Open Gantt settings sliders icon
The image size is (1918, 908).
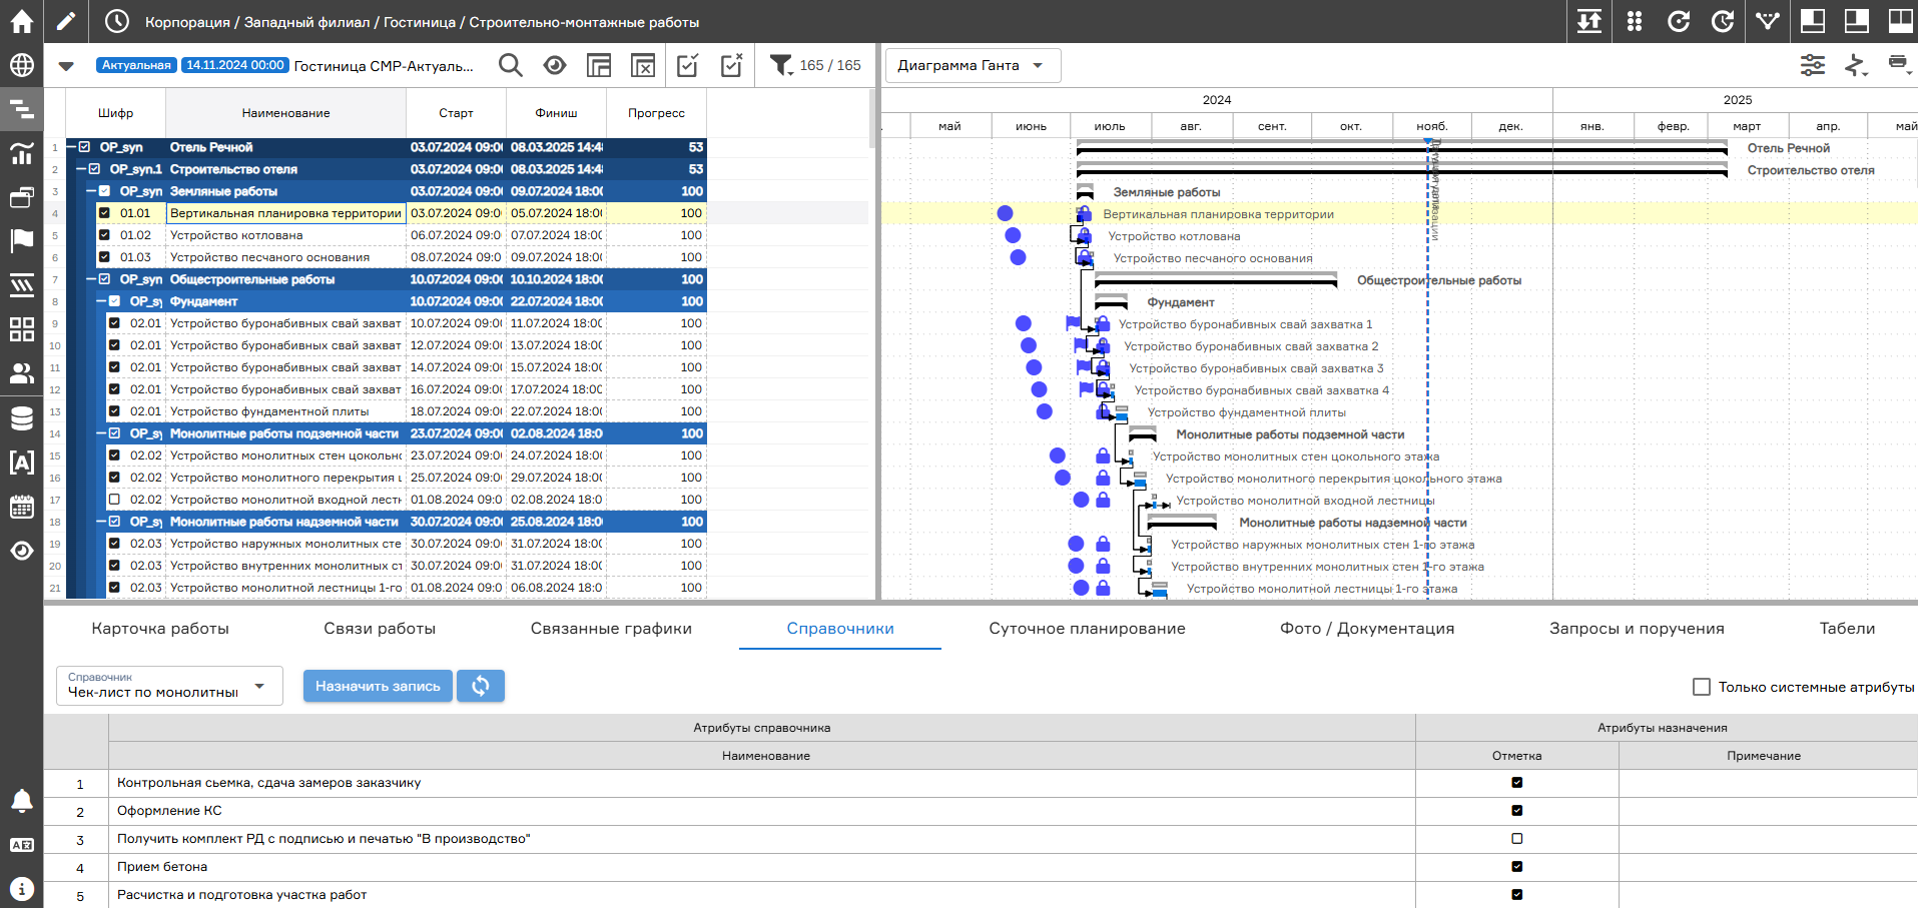(x=1812, y=66)
